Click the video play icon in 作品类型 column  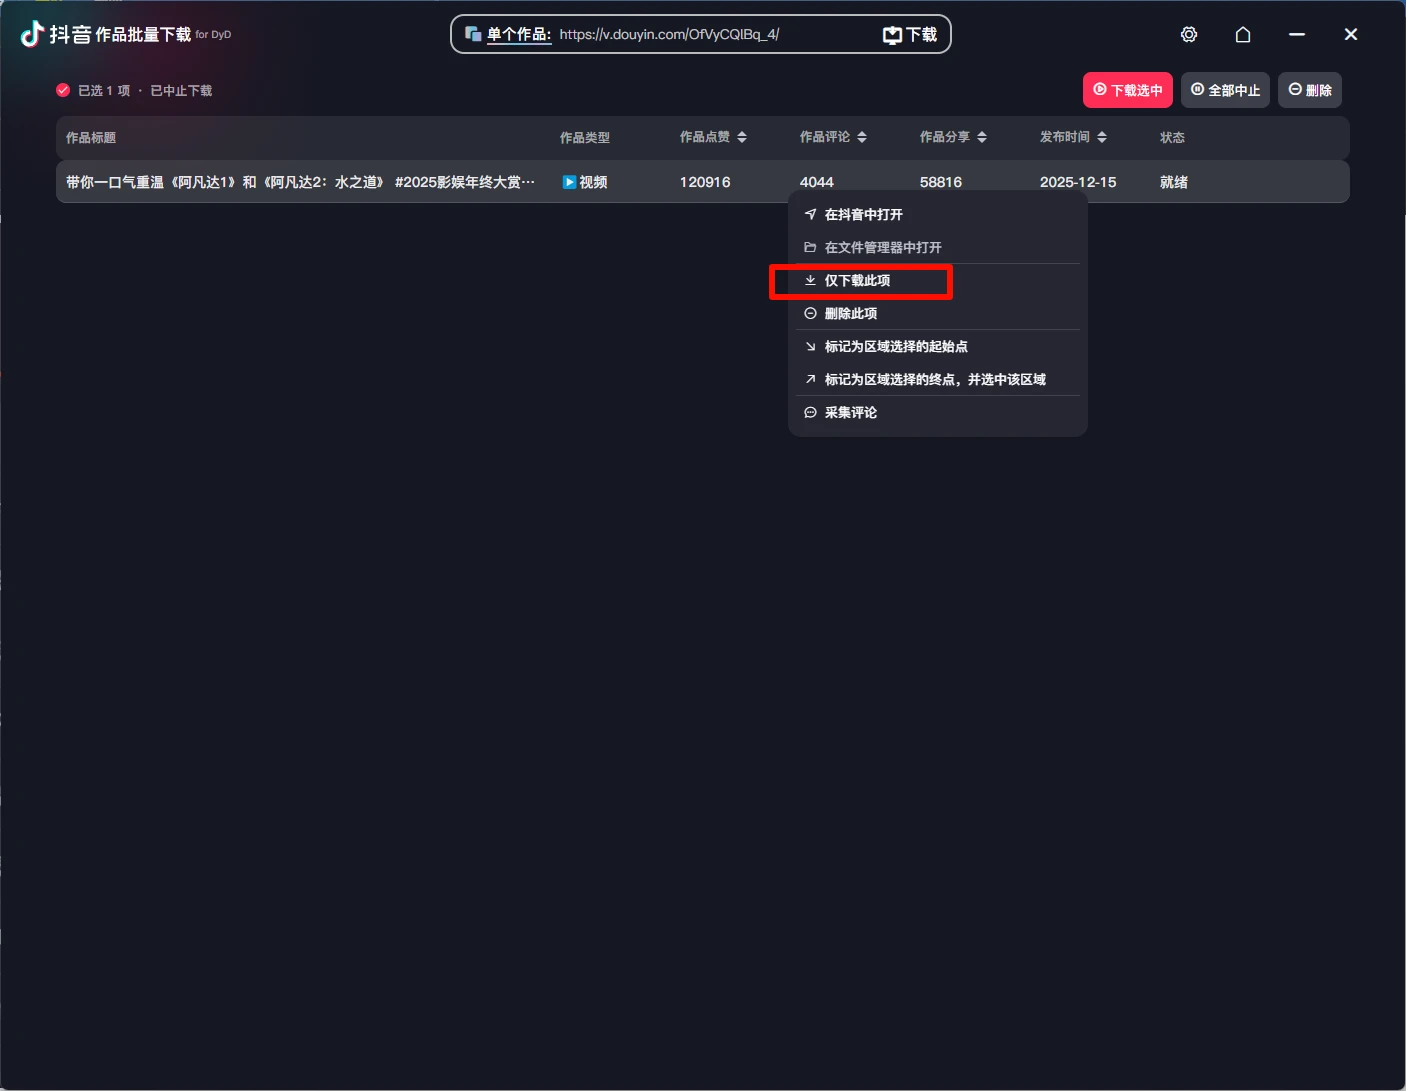[x=570, y=182]
